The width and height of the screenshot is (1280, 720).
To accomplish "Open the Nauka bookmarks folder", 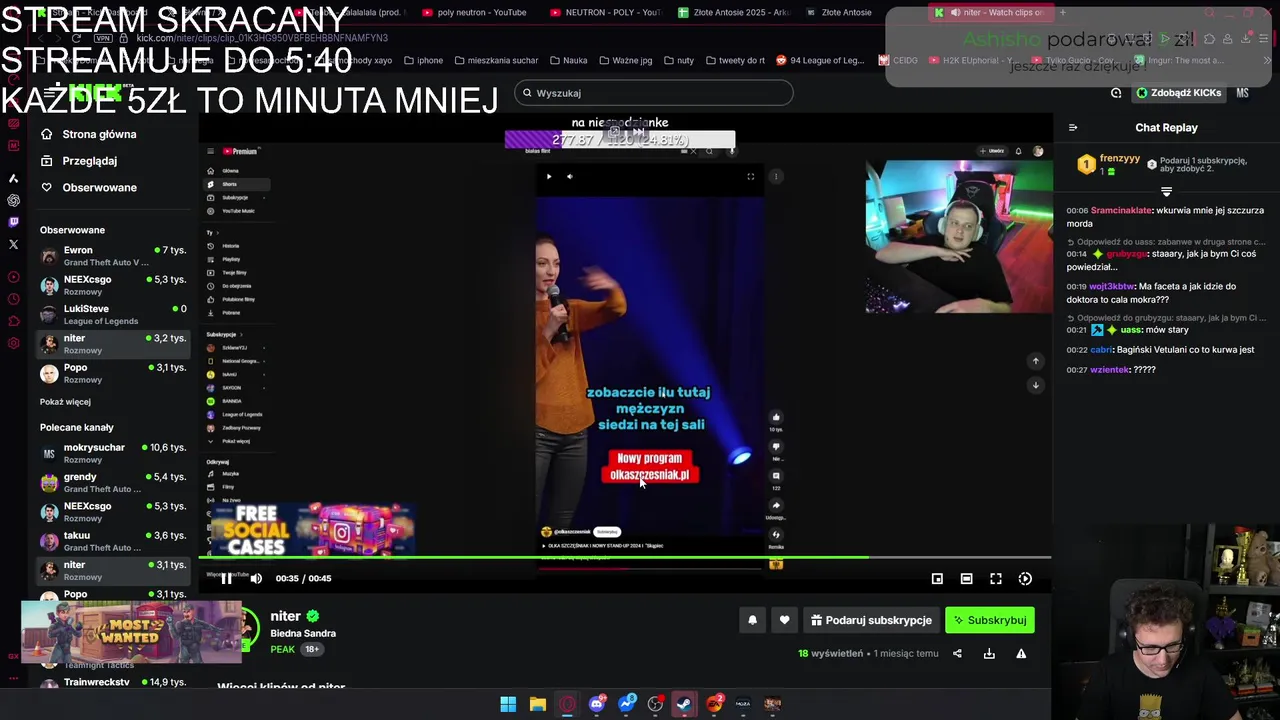I will point(568,60).
